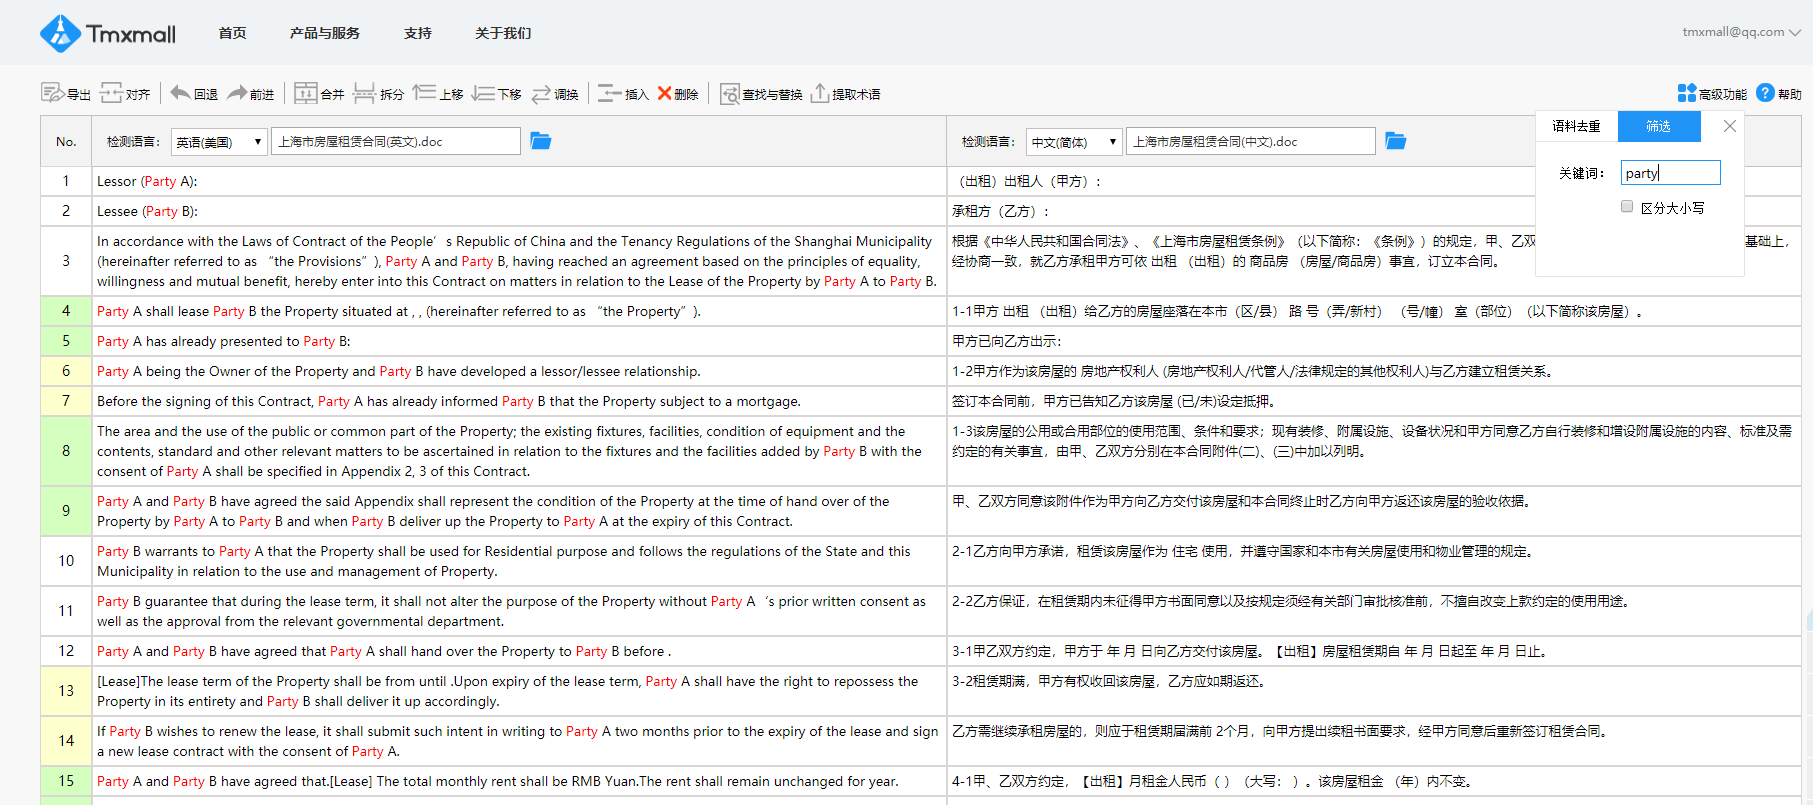Click the '签订本合同前' Chinese cell
Image resolution: width=1813 pixels, height=805 pixels.
tap(1374, 401)
